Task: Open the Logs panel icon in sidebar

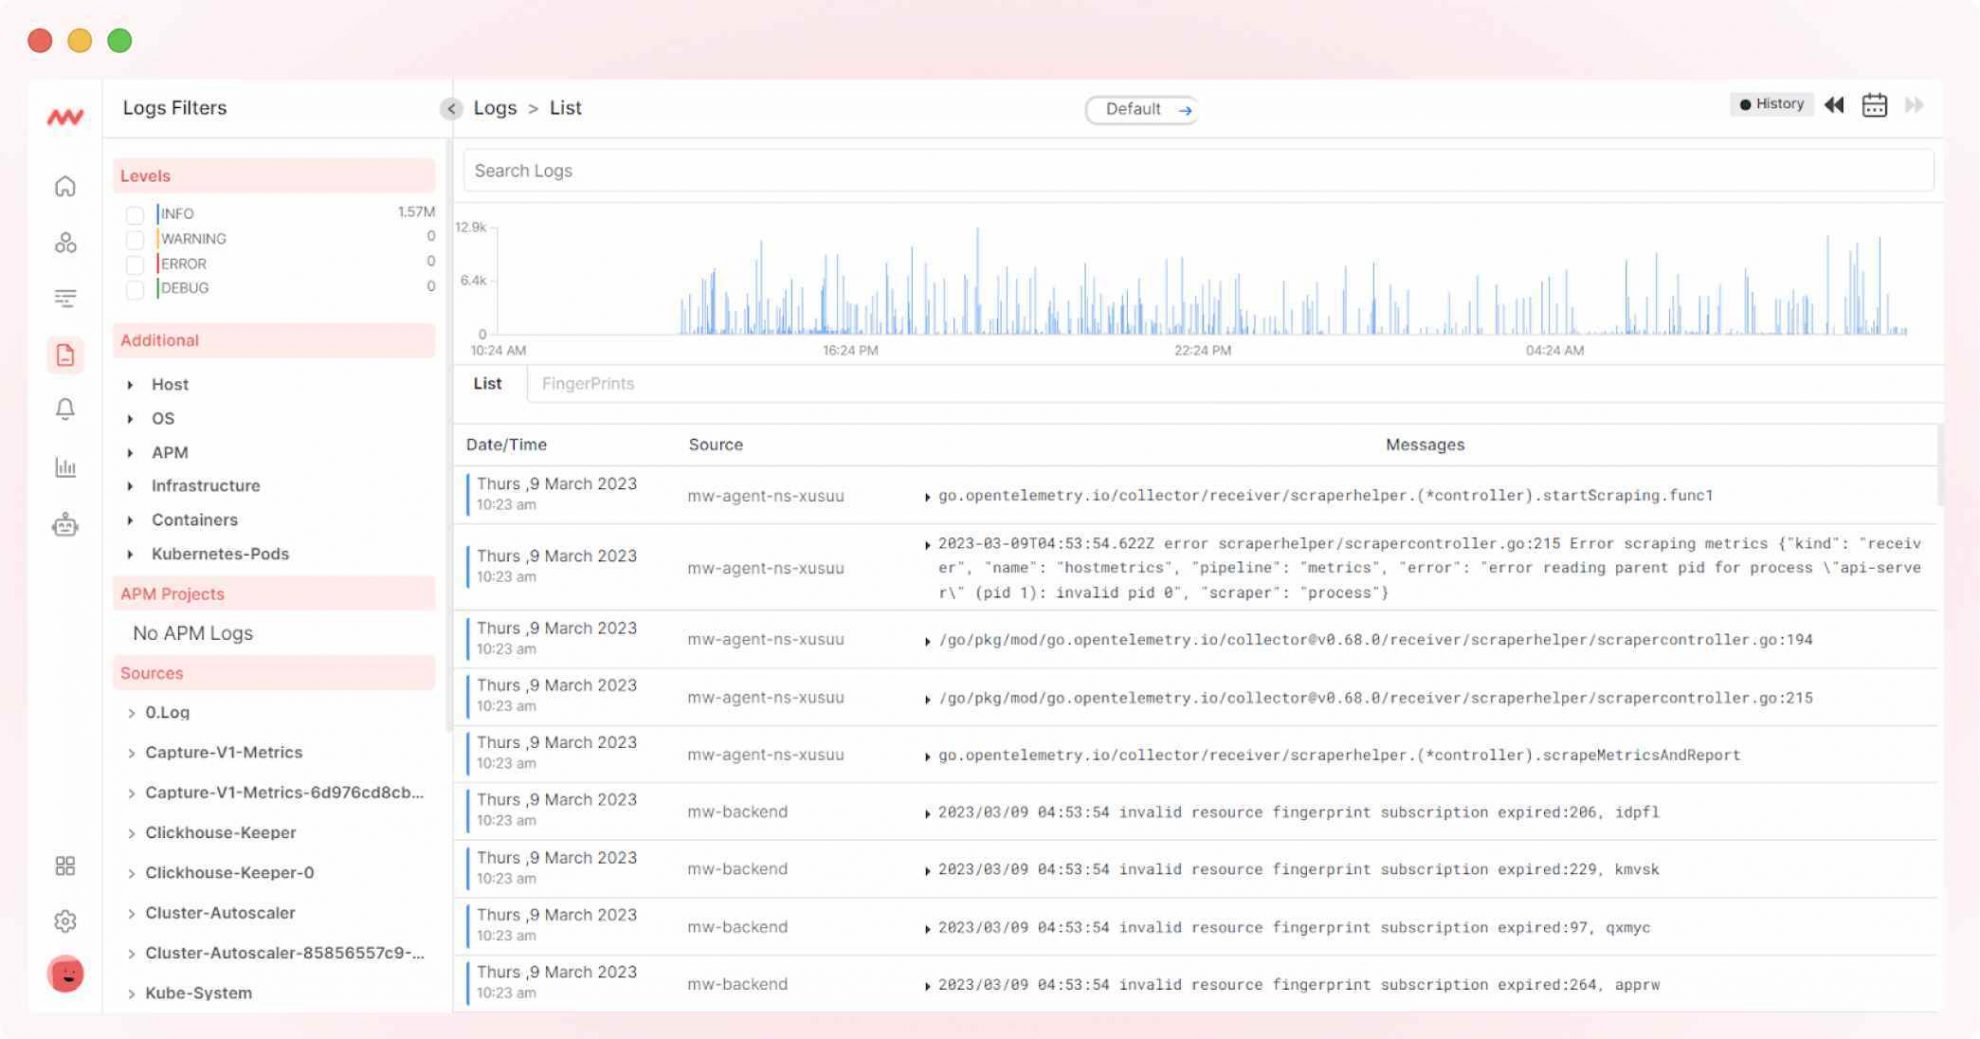Action: (65, 354)
